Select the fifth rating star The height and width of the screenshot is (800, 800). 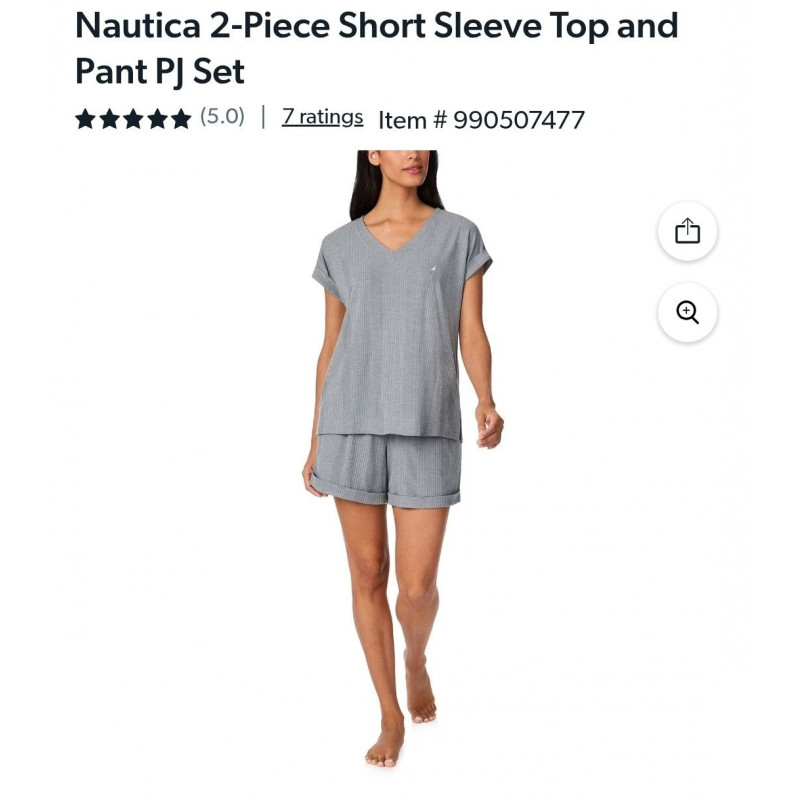tap(181, 119)
